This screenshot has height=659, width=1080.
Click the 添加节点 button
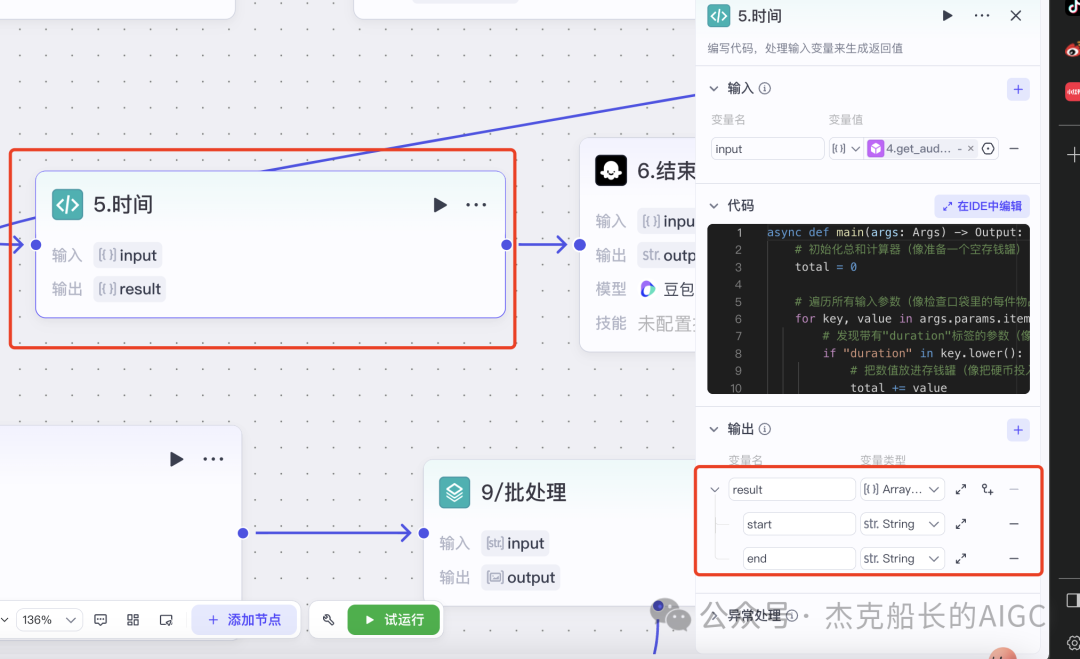pos(245,620)
